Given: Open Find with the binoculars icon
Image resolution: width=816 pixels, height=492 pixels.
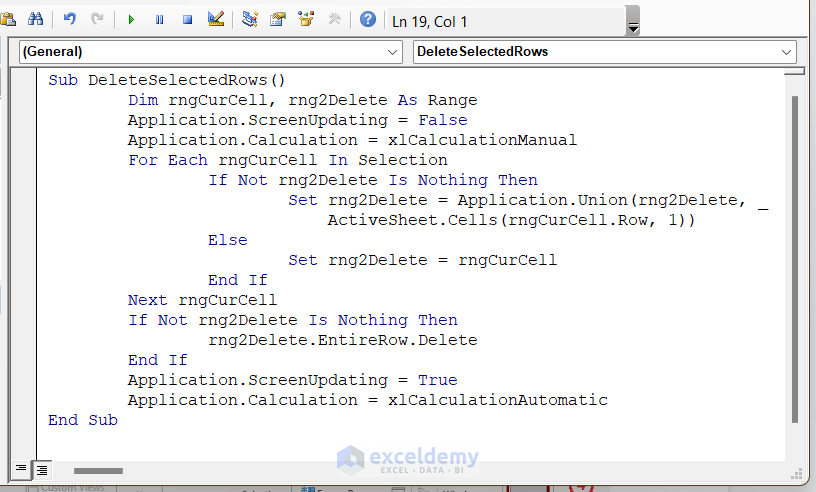Looking at the screenshot, I should click(x=35, y=20).
